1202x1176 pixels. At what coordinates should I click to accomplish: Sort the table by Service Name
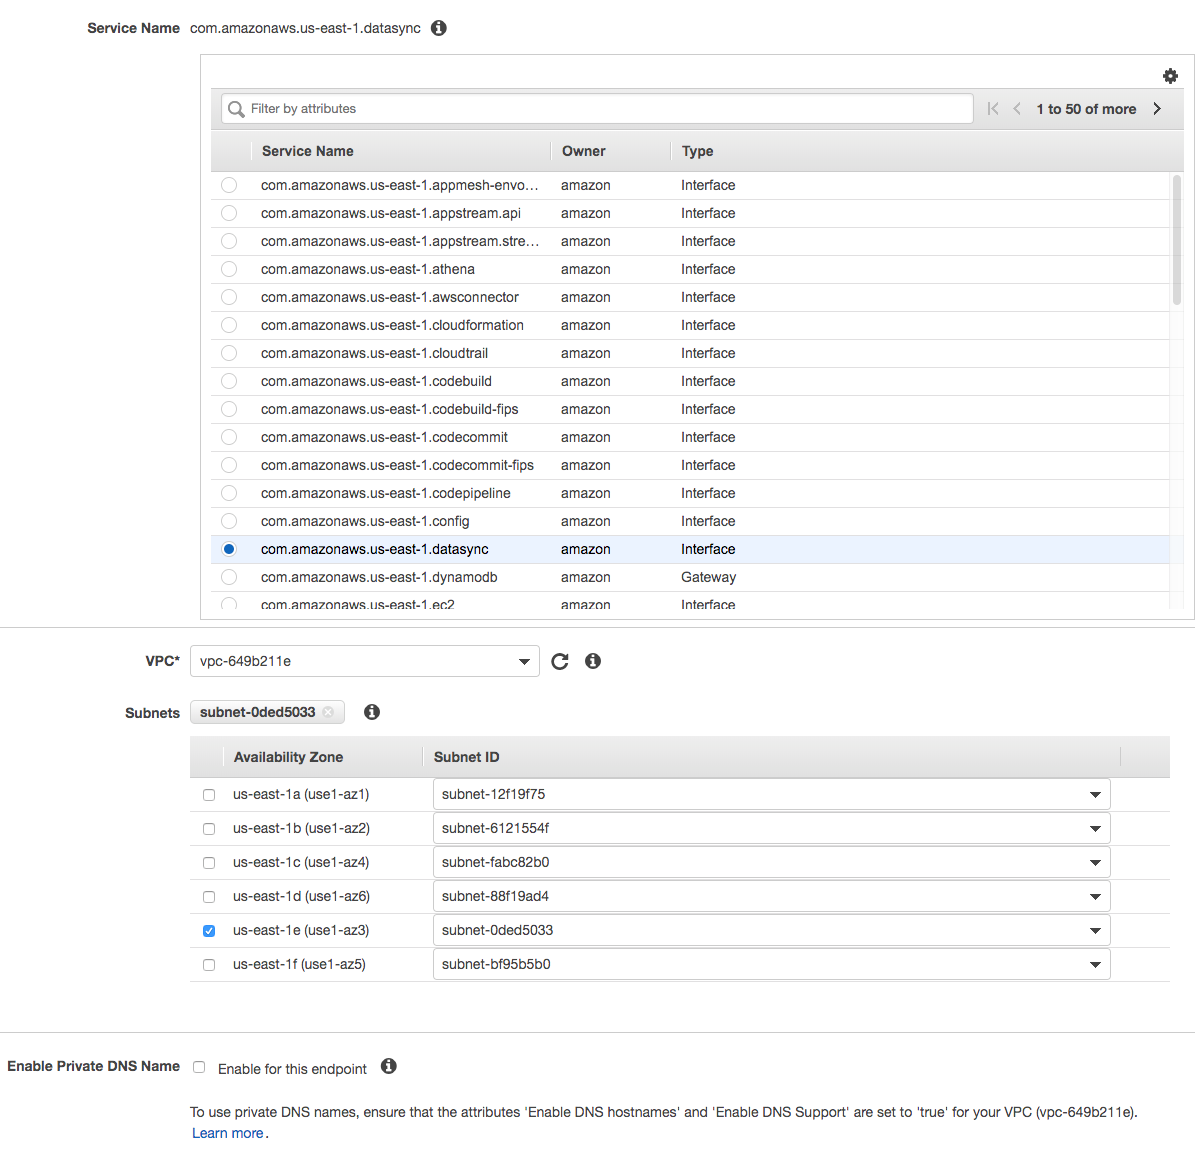[x=307, y=151]
